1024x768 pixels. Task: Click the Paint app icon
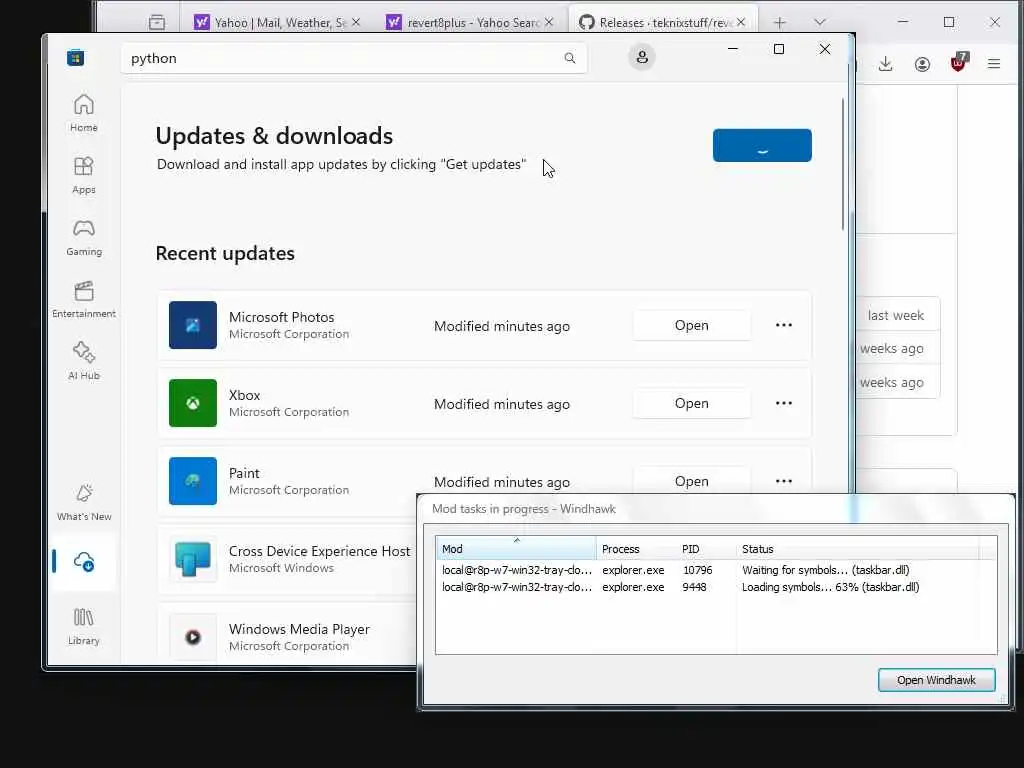coord(193,481)
